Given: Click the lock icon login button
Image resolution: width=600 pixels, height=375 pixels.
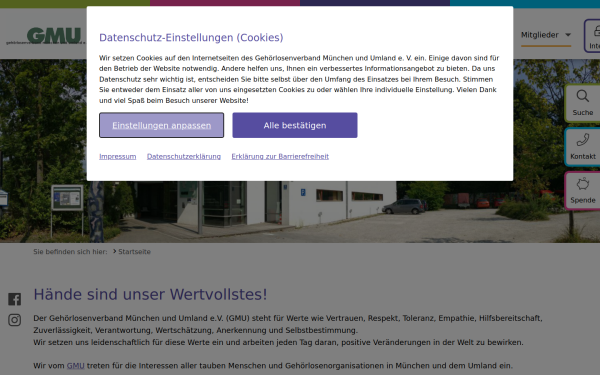Looking at the screenshot, I should 592,36.
